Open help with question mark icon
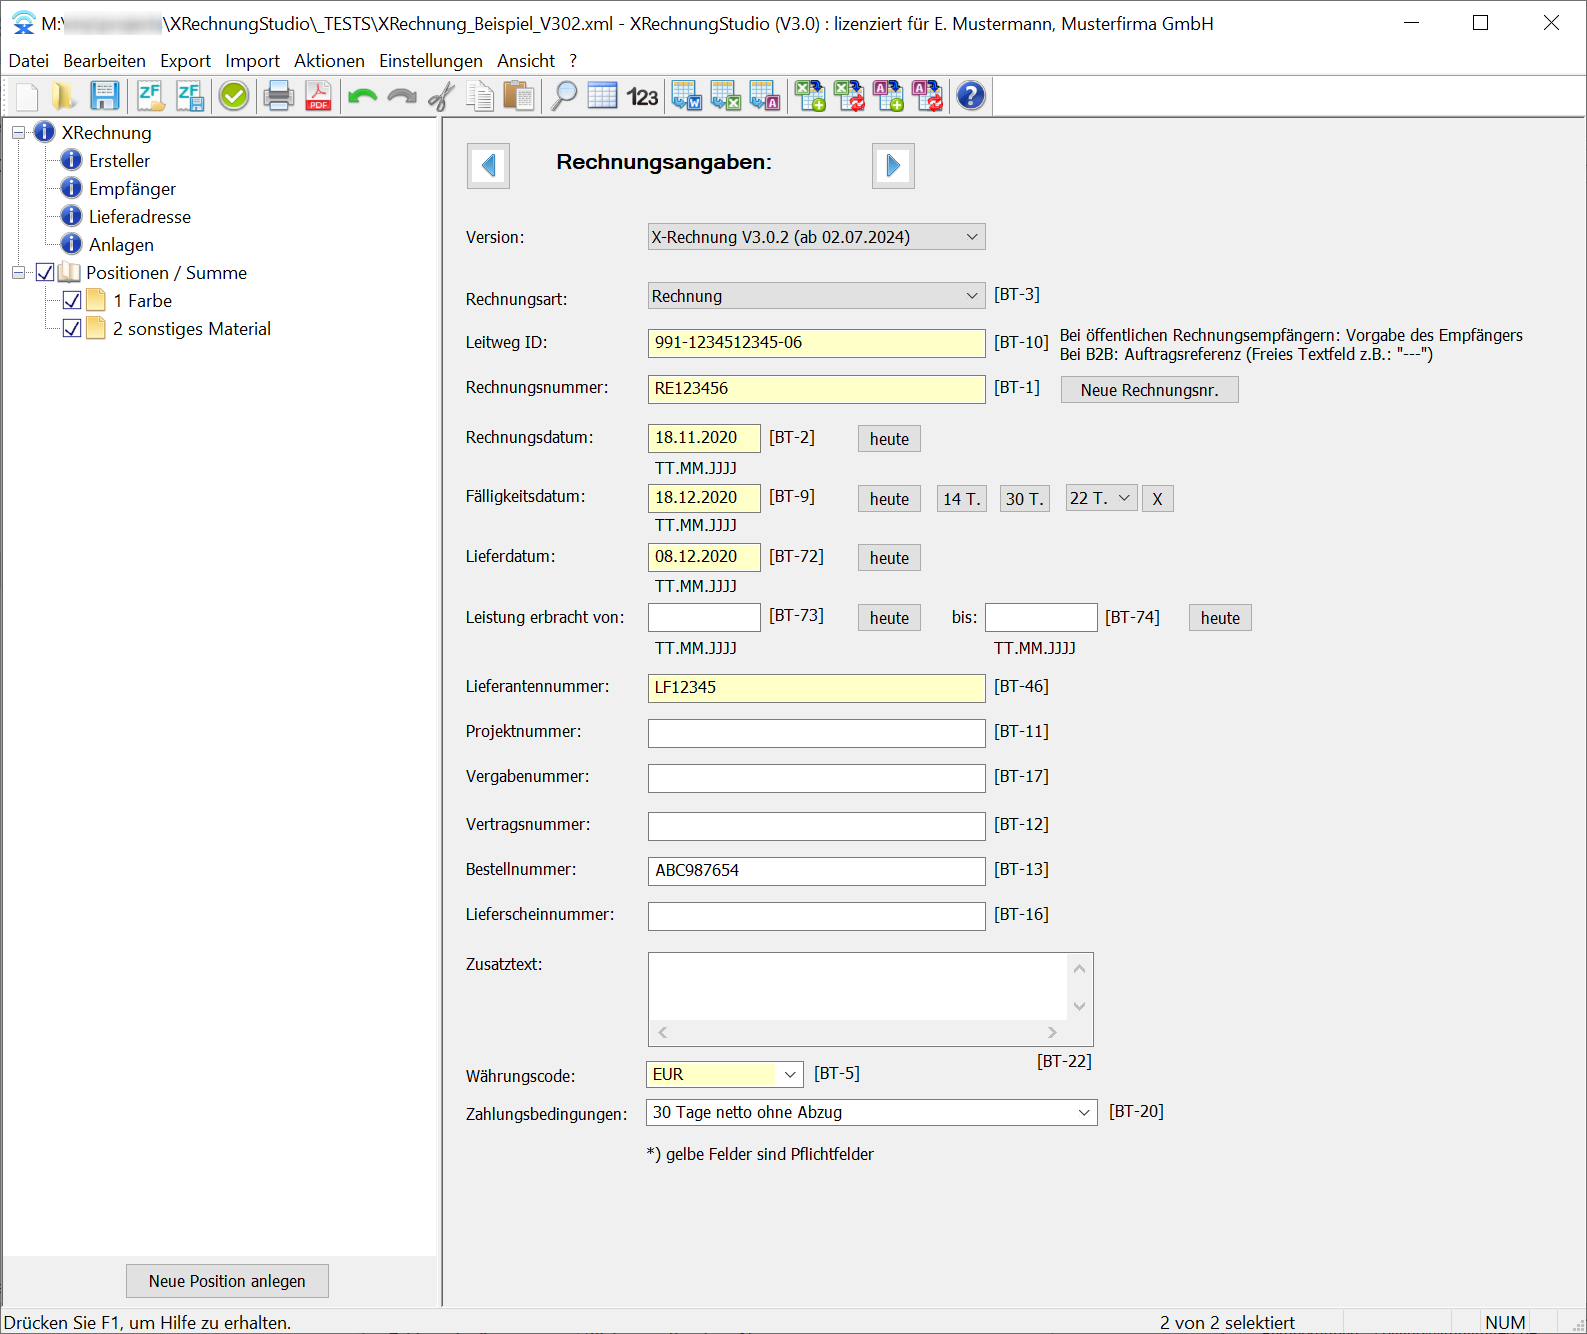This screenshot has width=1587, height=1334. [x=971, y=97]
